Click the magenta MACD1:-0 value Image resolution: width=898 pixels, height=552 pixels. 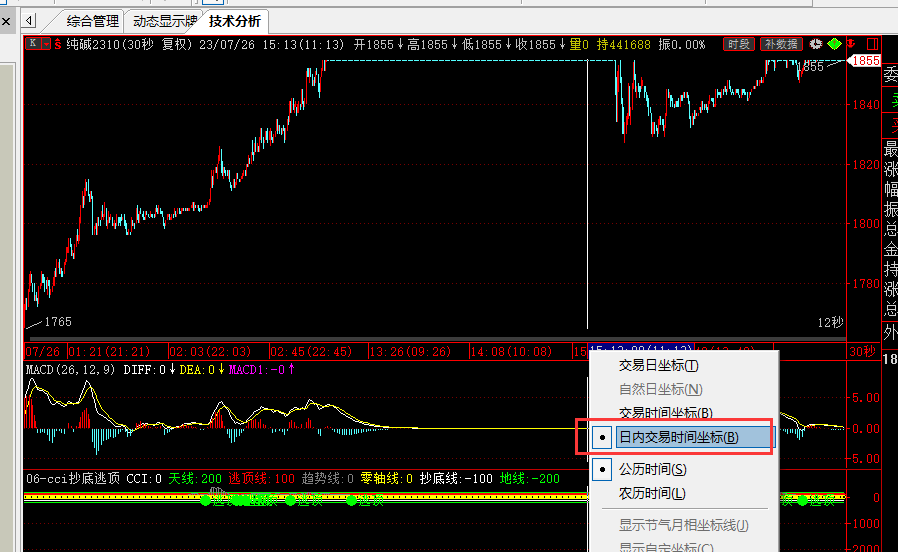[261, 370]
